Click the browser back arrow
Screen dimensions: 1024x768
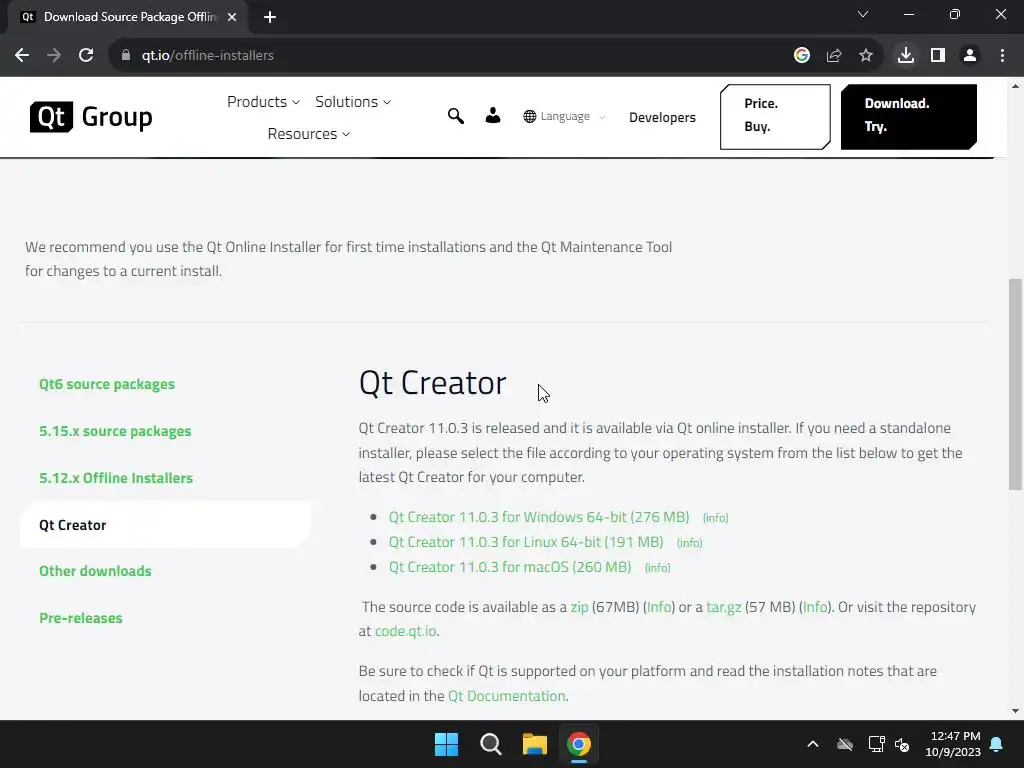22,56
